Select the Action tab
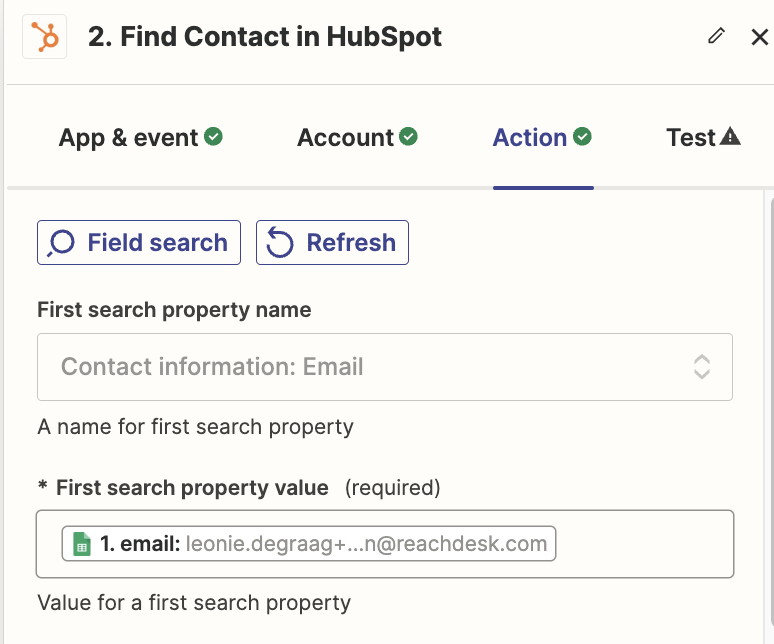This screenshot has height=644, width=774. 542,137
